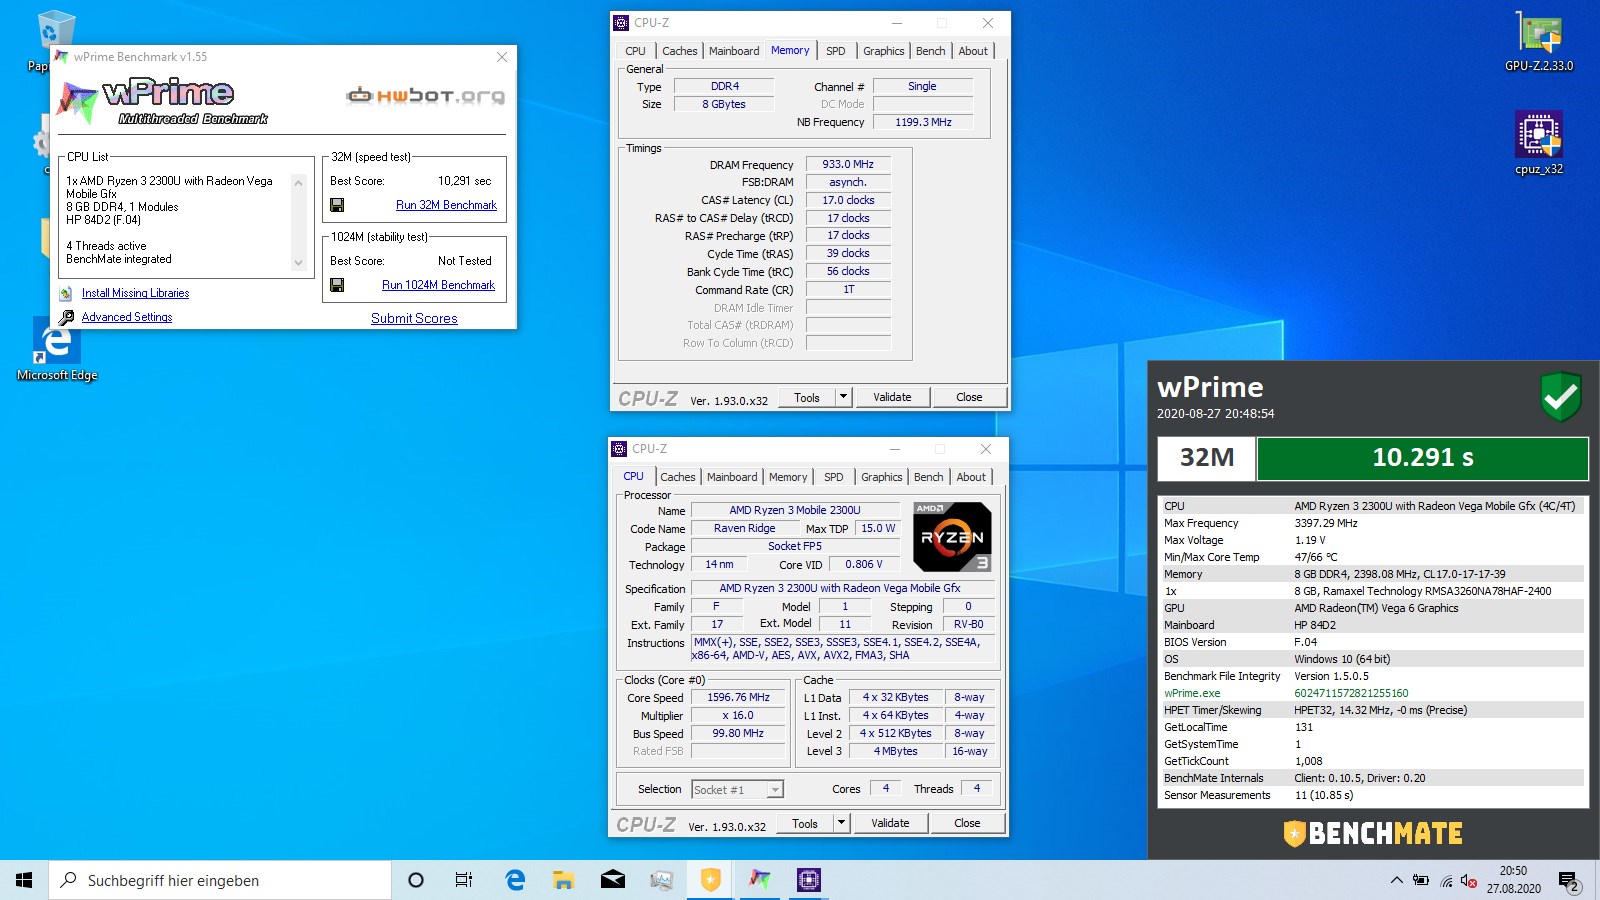Click Run 32M Benchmark link
The image size is (1600, 900).
446,205
